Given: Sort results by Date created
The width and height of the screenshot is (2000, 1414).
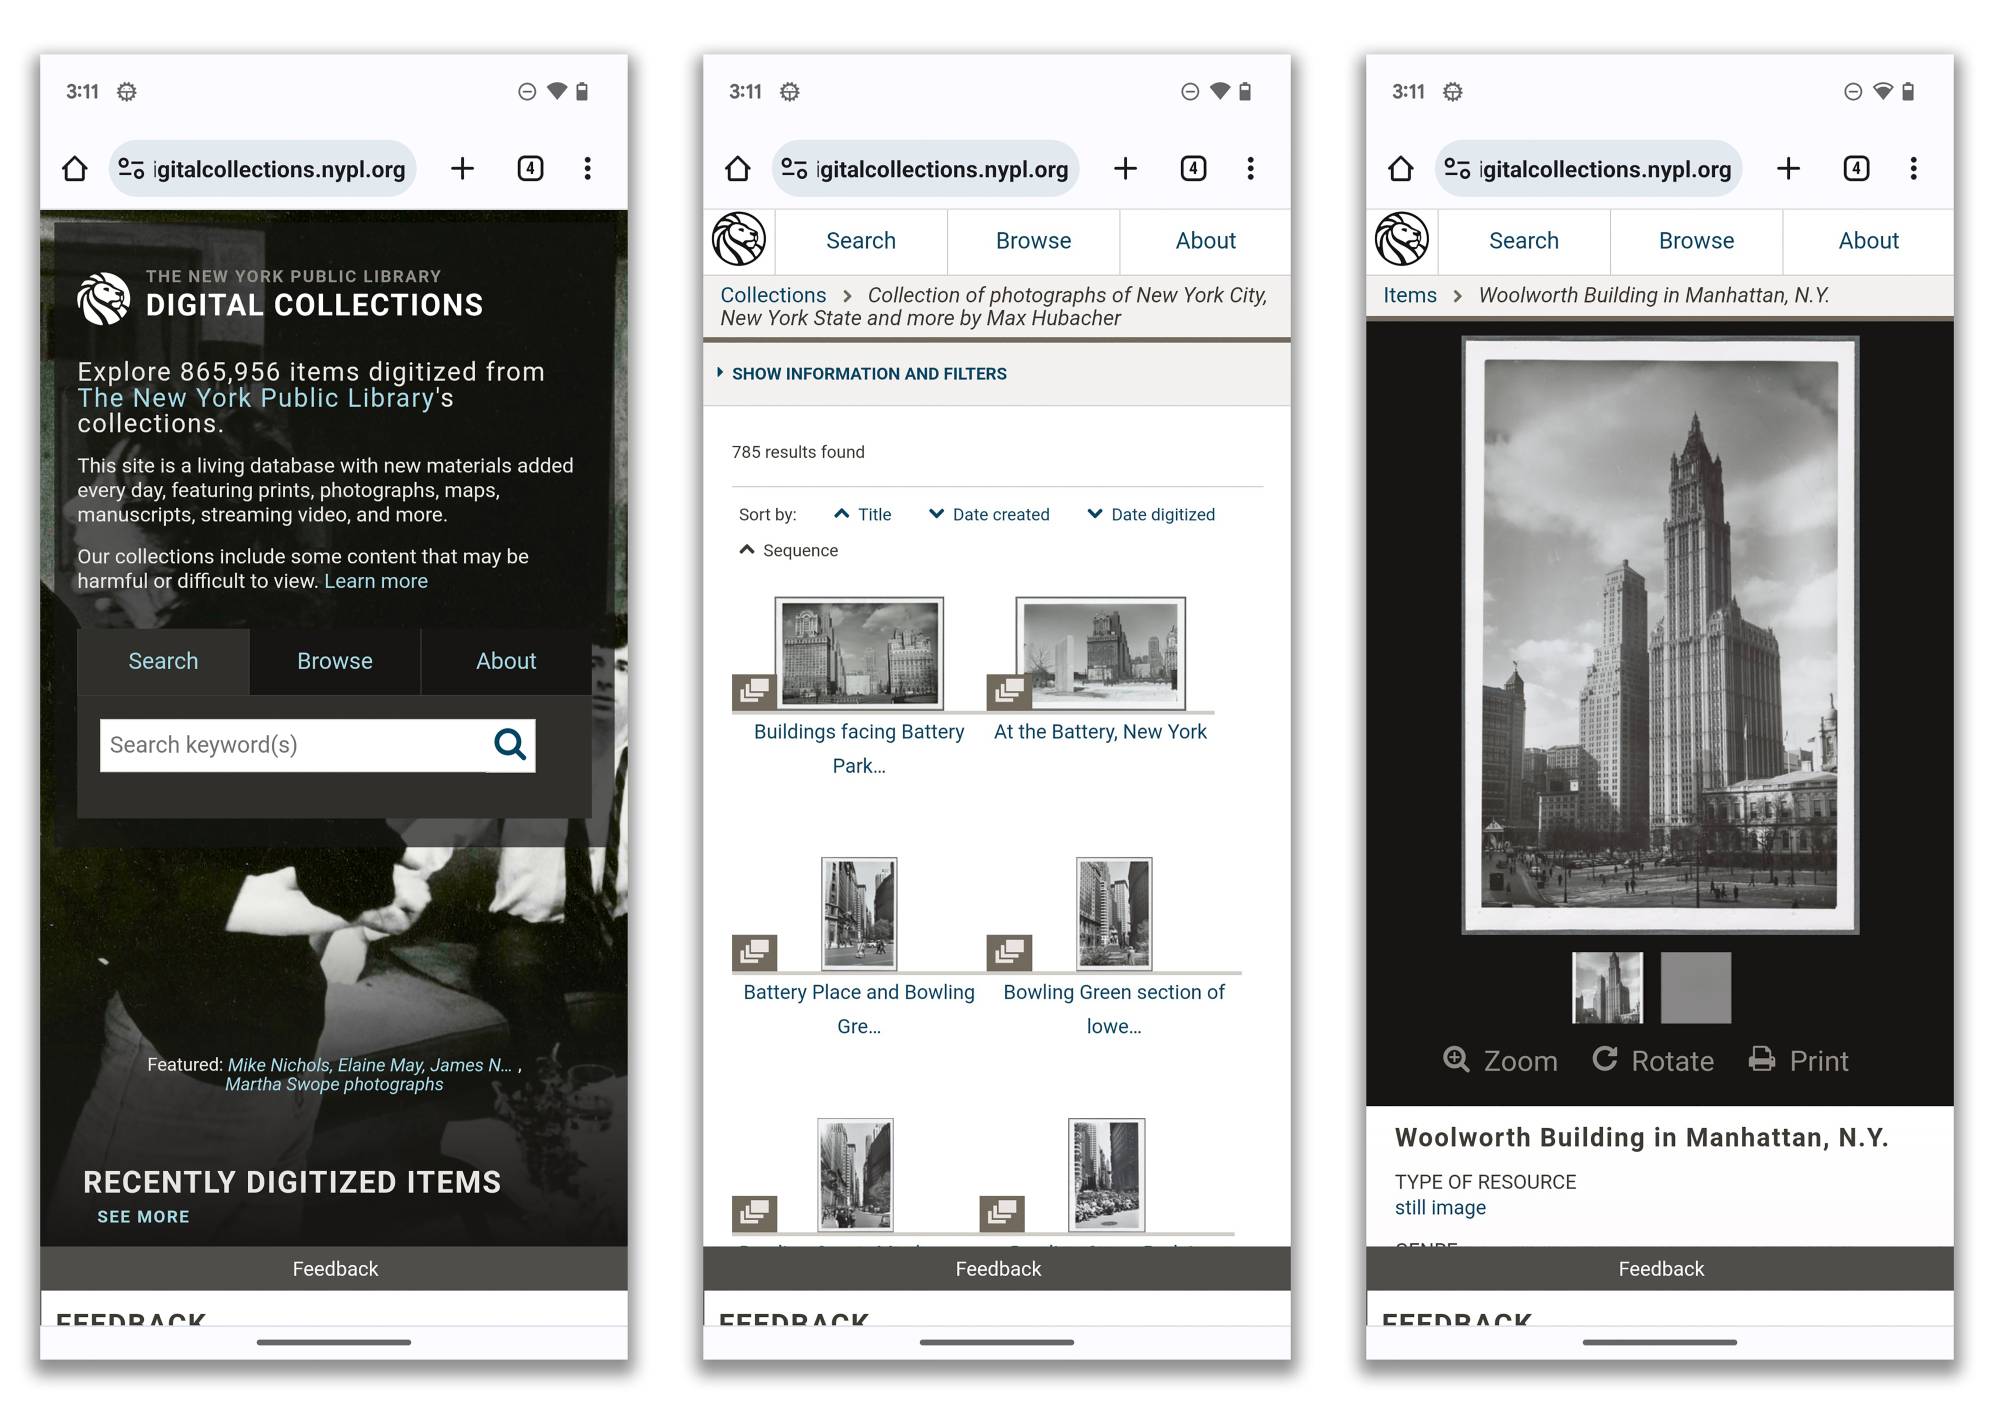Looking at the screenshot, I should [989, 514].
